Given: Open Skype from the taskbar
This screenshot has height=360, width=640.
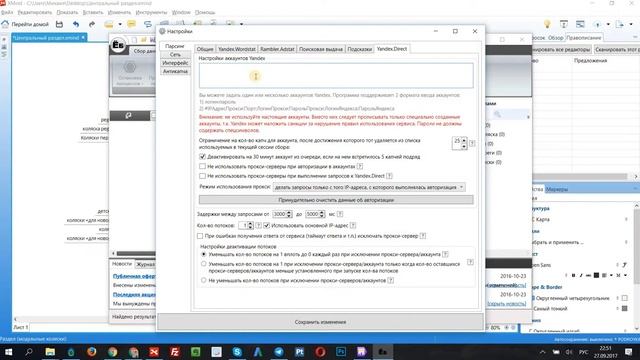Looking at the screenshot, I should tap(237, 352).
